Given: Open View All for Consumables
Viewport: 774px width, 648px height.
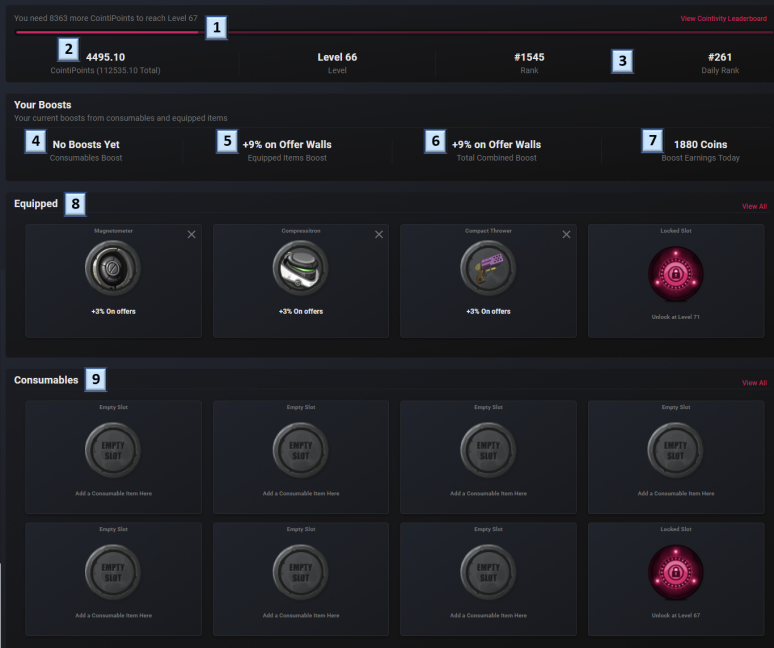Looking at the screenshot, I should (x=754, y=382).
